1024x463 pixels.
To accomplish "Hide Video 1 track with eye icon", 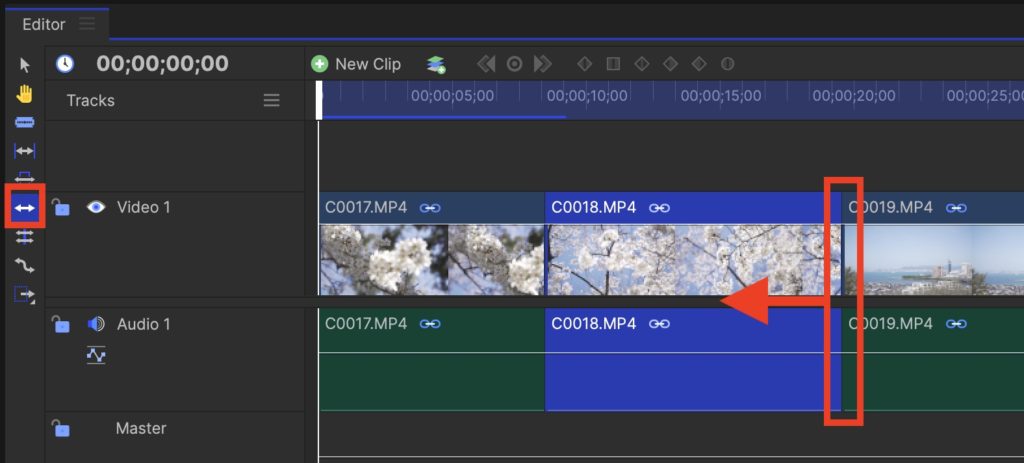I will (96, 208).
